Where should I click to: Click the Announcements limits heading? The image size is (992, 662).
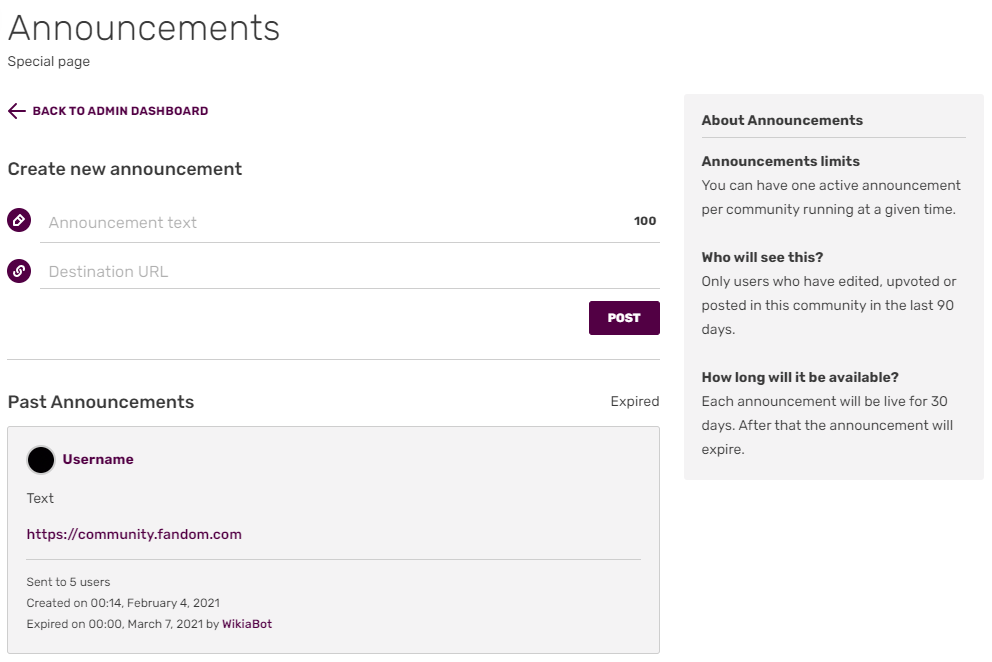(780, 161)
